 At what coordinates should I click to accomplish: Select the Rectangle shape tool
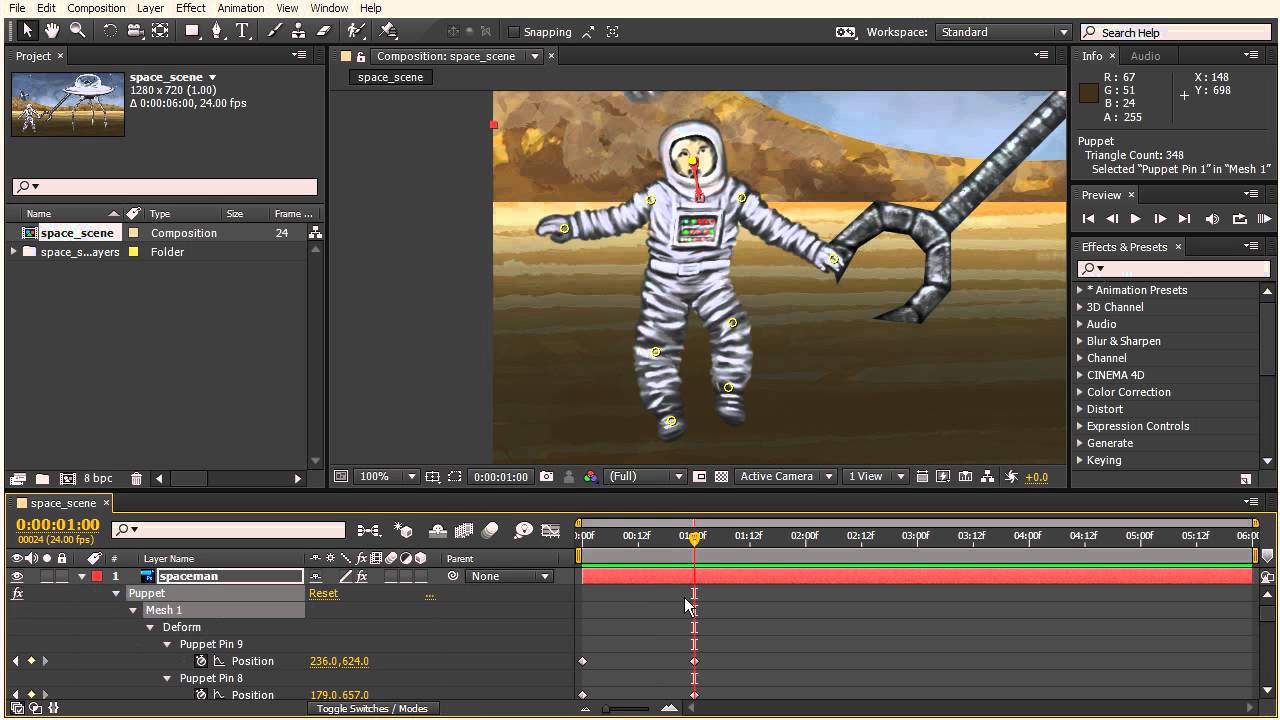pyautogui.click(x=193, y=31)
